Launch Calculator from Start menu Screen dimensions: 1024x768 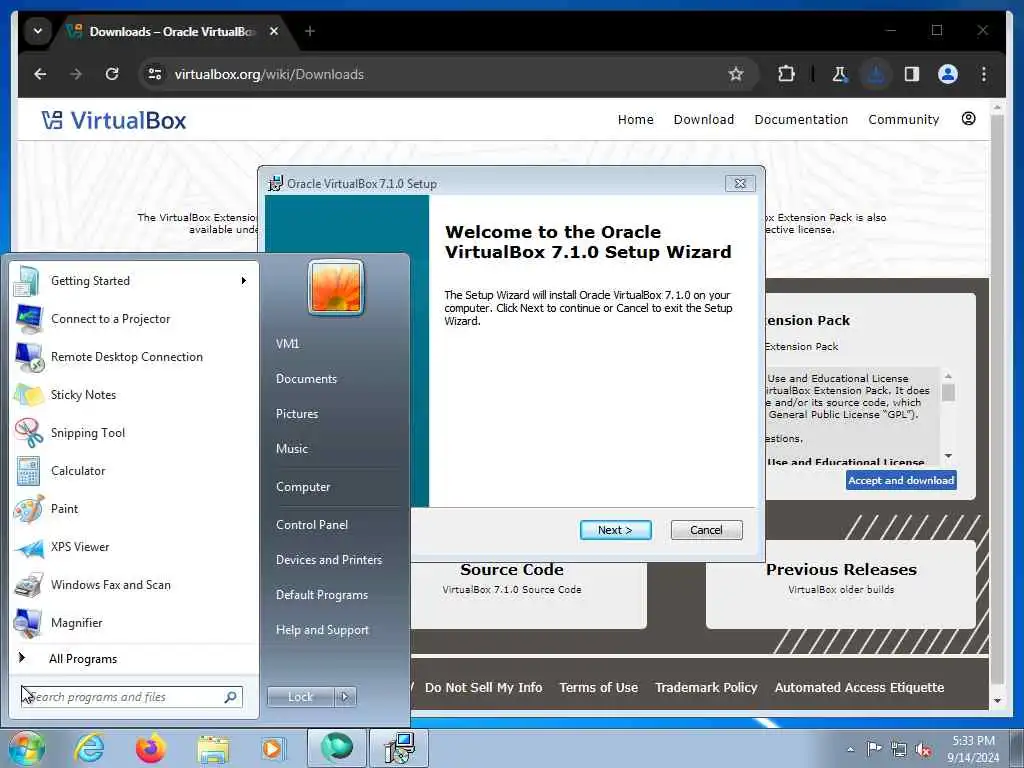[x=134, y=471]
